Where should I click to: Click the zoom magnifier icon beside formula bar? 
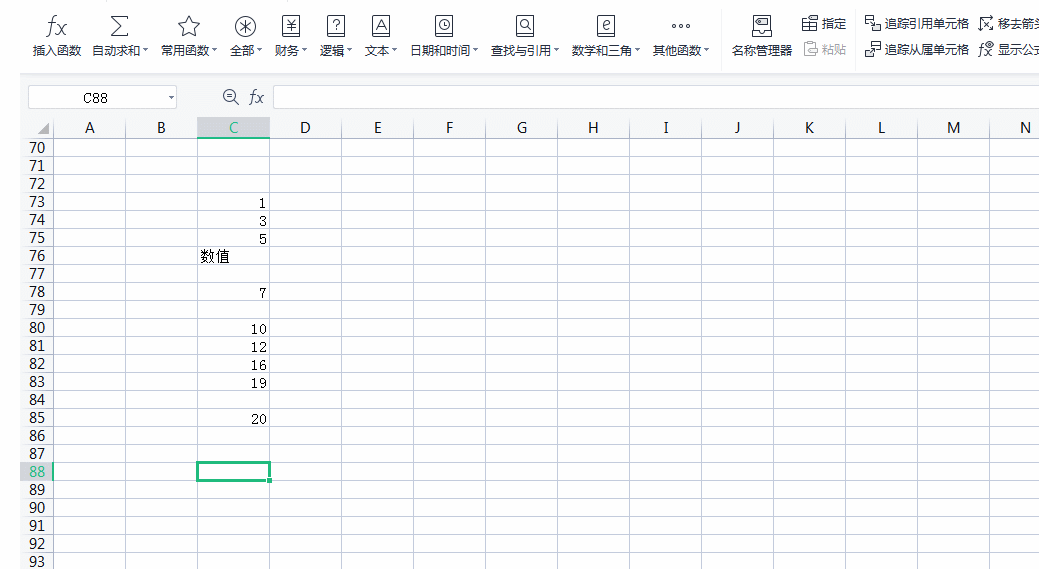tap(231, 97)
